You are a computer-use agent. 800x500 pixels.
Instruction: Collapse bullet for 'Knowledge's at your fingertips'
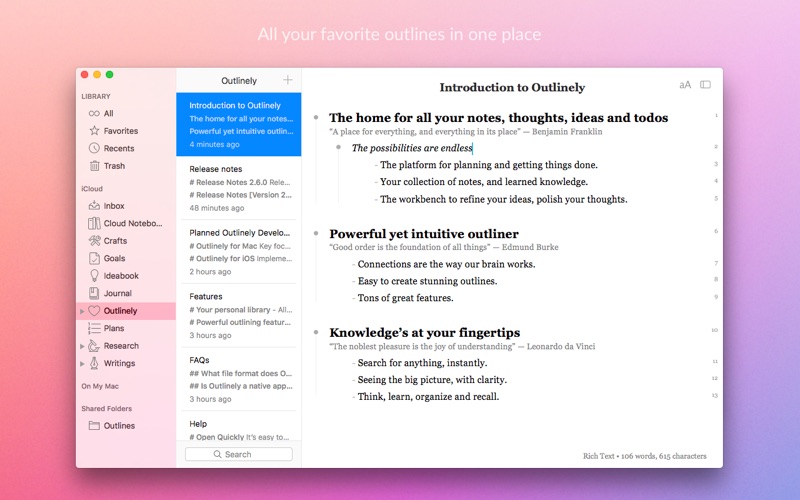316,332
